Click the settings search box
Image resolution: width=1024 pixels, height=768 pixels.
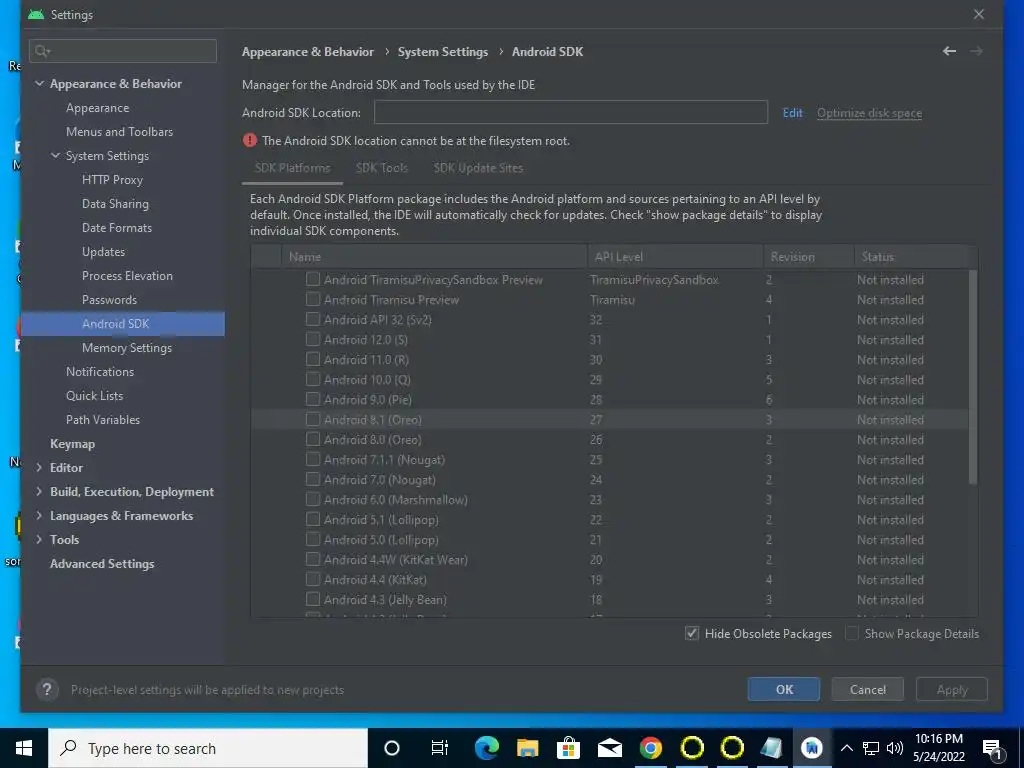pyautogui.click(x=123, y=51)
